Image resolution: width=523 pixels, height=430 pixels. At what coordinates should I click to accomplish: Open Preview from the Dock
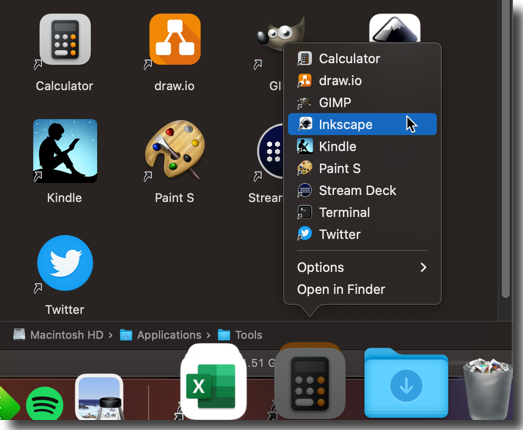(99, 397)
